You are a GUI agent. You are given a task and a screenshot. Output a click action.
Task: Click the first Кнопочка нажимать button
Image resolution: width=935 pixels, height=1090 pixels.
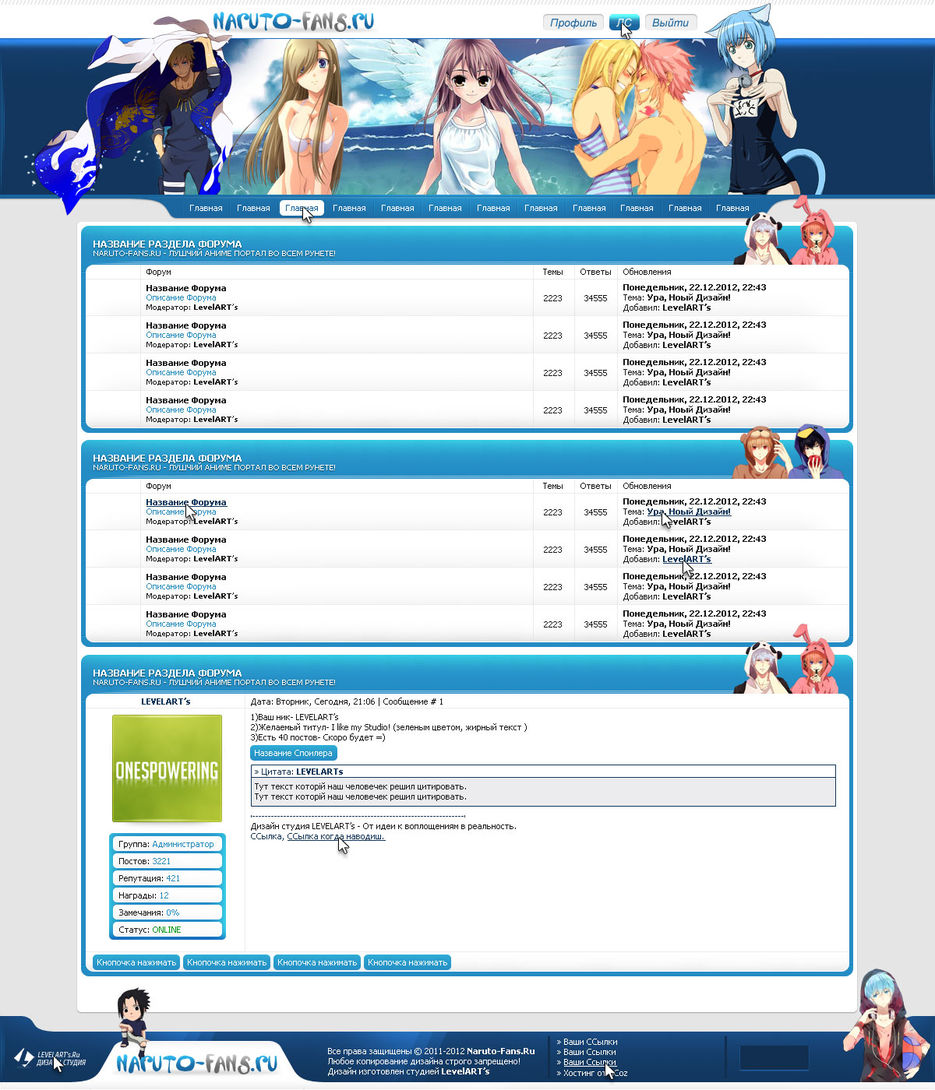(x=136, y=962)
